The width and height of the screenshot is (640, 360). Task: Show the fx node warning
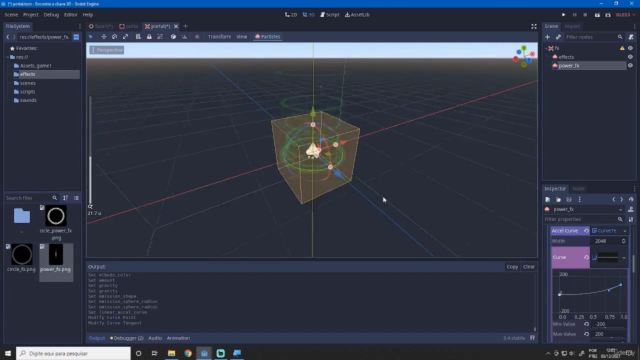[x=622, y=48]
